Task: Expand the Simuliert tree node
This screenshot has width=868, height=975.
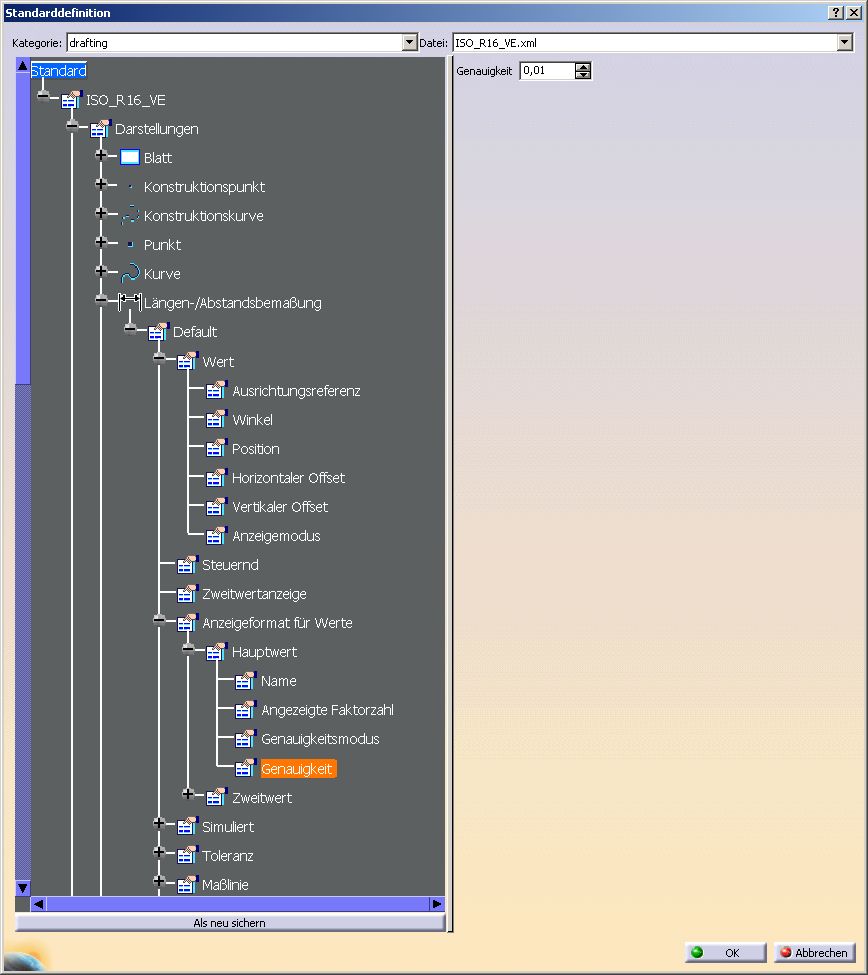Action: pyautogui.click(x=159, y=823)
